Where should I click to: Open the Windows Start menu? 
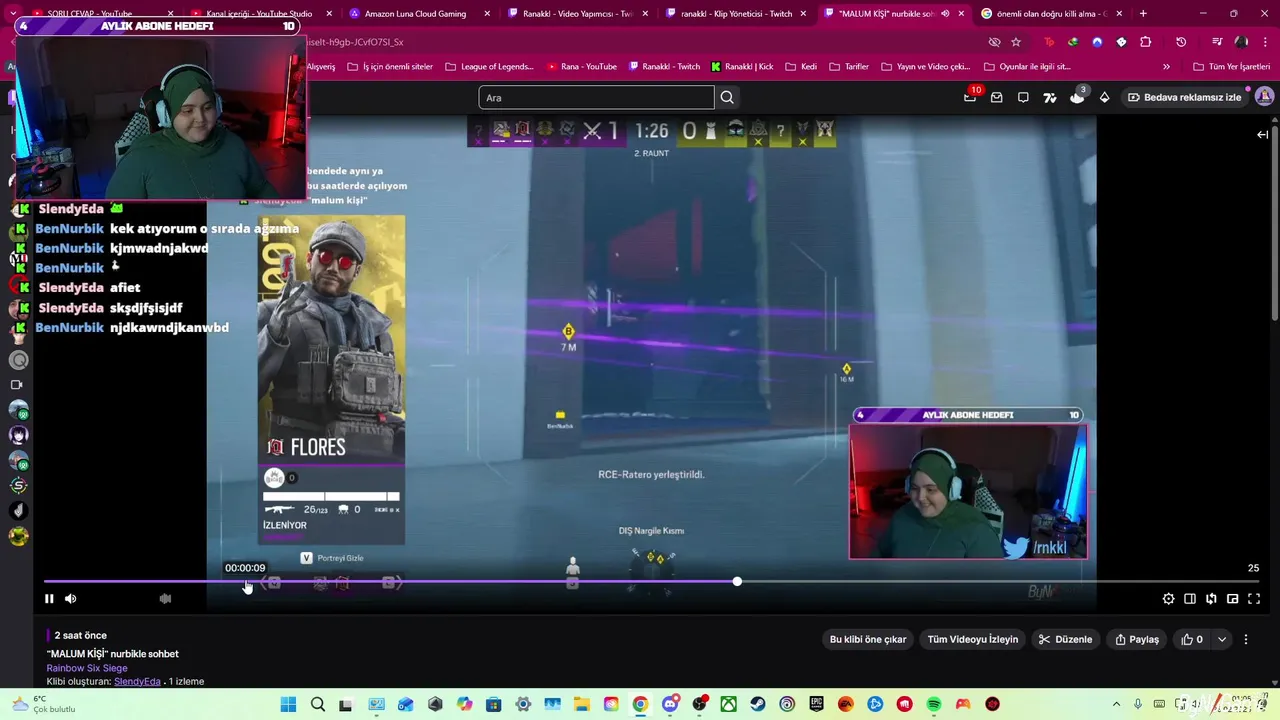pos(288,705)
